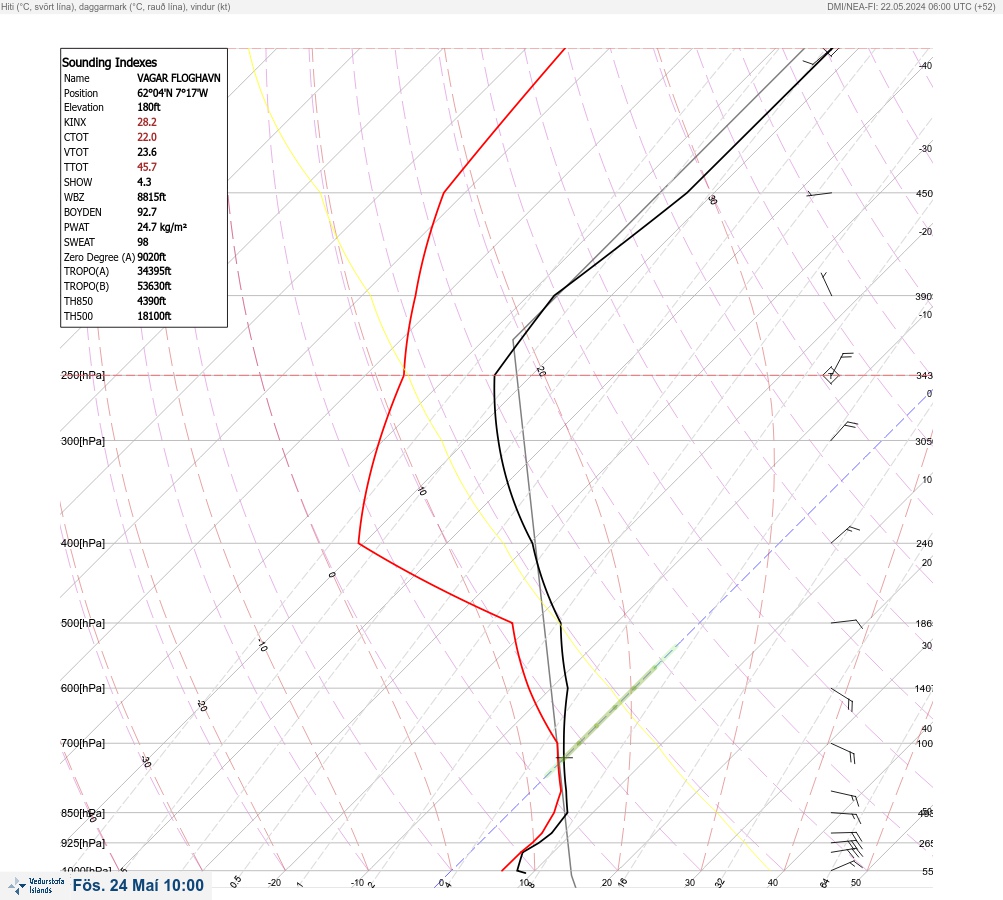Click position value 62°04'N 7°17'W
The image size is (1003, 900).
click(172, 93)
